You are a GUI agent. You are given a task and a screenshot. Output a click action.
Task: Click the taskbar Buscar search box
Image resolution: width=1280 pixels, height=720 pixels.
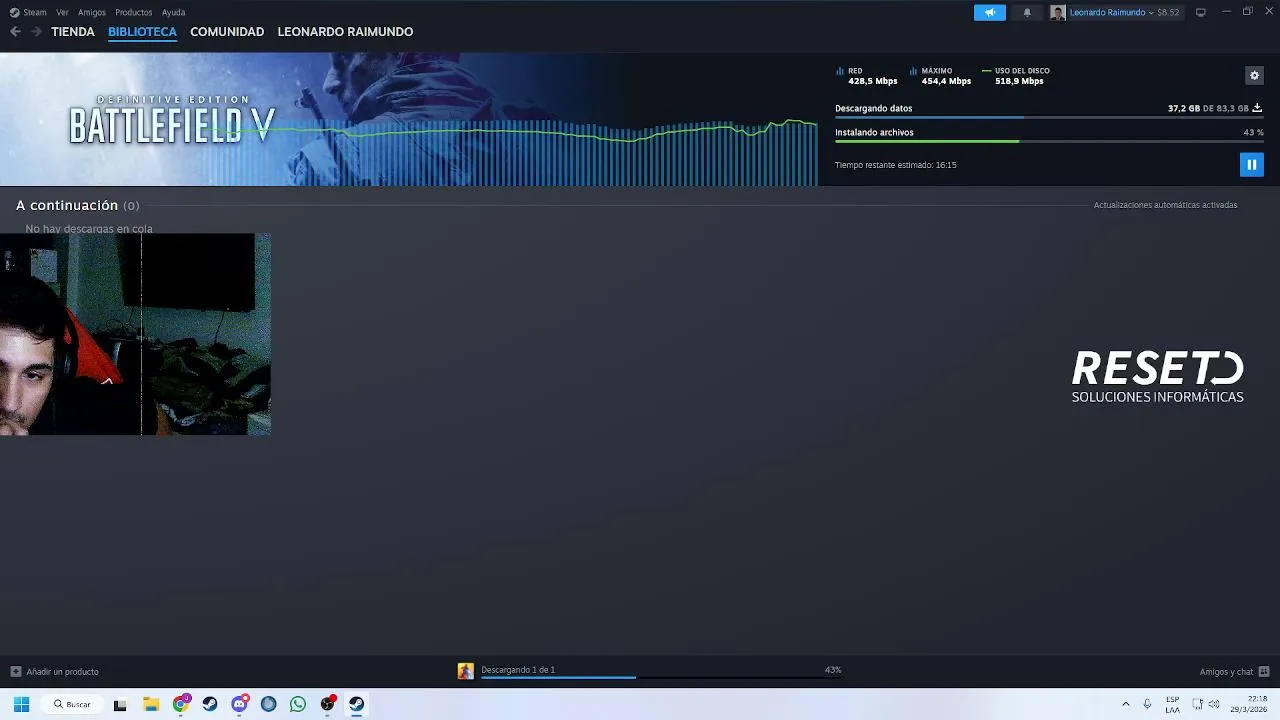[73, 704]
